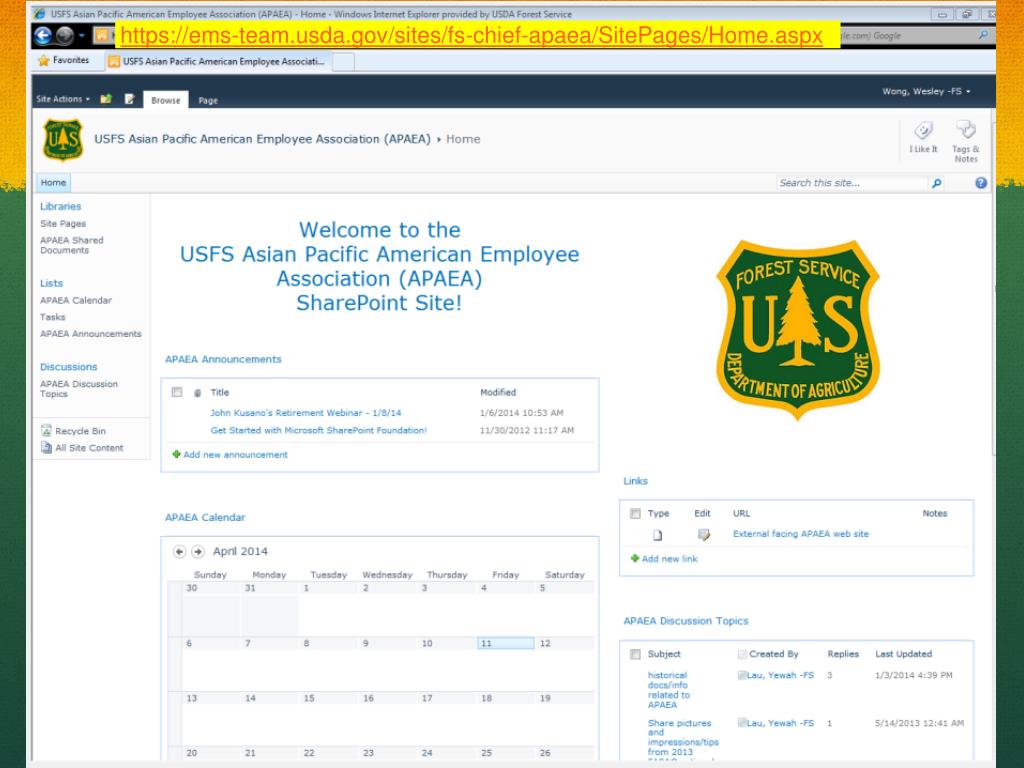Toggle select-all checkbox in Discussion Topics

(635, 654)
